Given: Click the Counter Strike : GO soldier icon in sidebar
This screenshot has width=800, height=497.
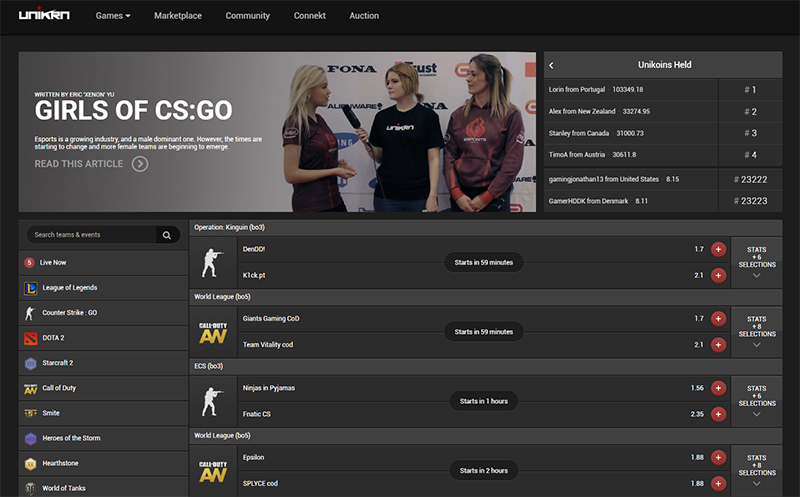Looking at the screenshot, I should pos(30,313).
